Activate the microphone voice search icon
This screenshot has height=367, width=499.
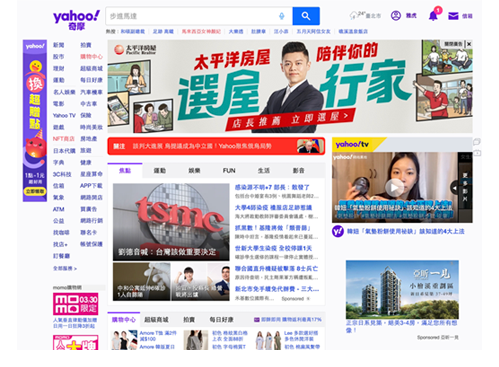(282, 16)
